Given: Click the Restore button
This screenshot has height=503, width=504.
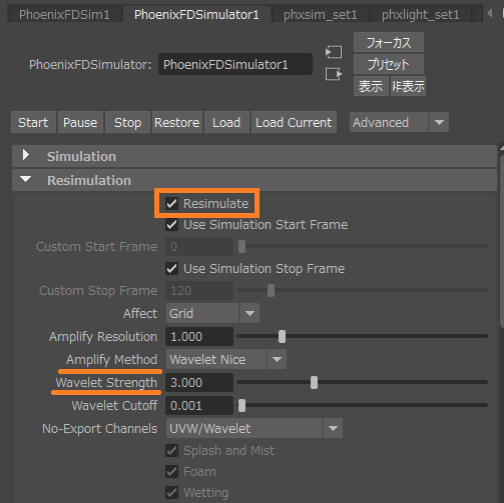Looking at the screenshot, I should pyautogui.click(x=177, y=122).
